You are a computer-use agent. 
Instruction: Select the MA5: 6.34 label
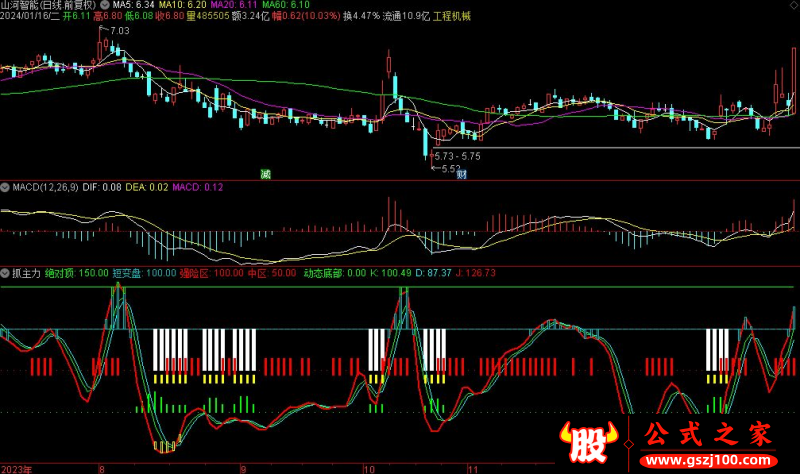[133, 5]
